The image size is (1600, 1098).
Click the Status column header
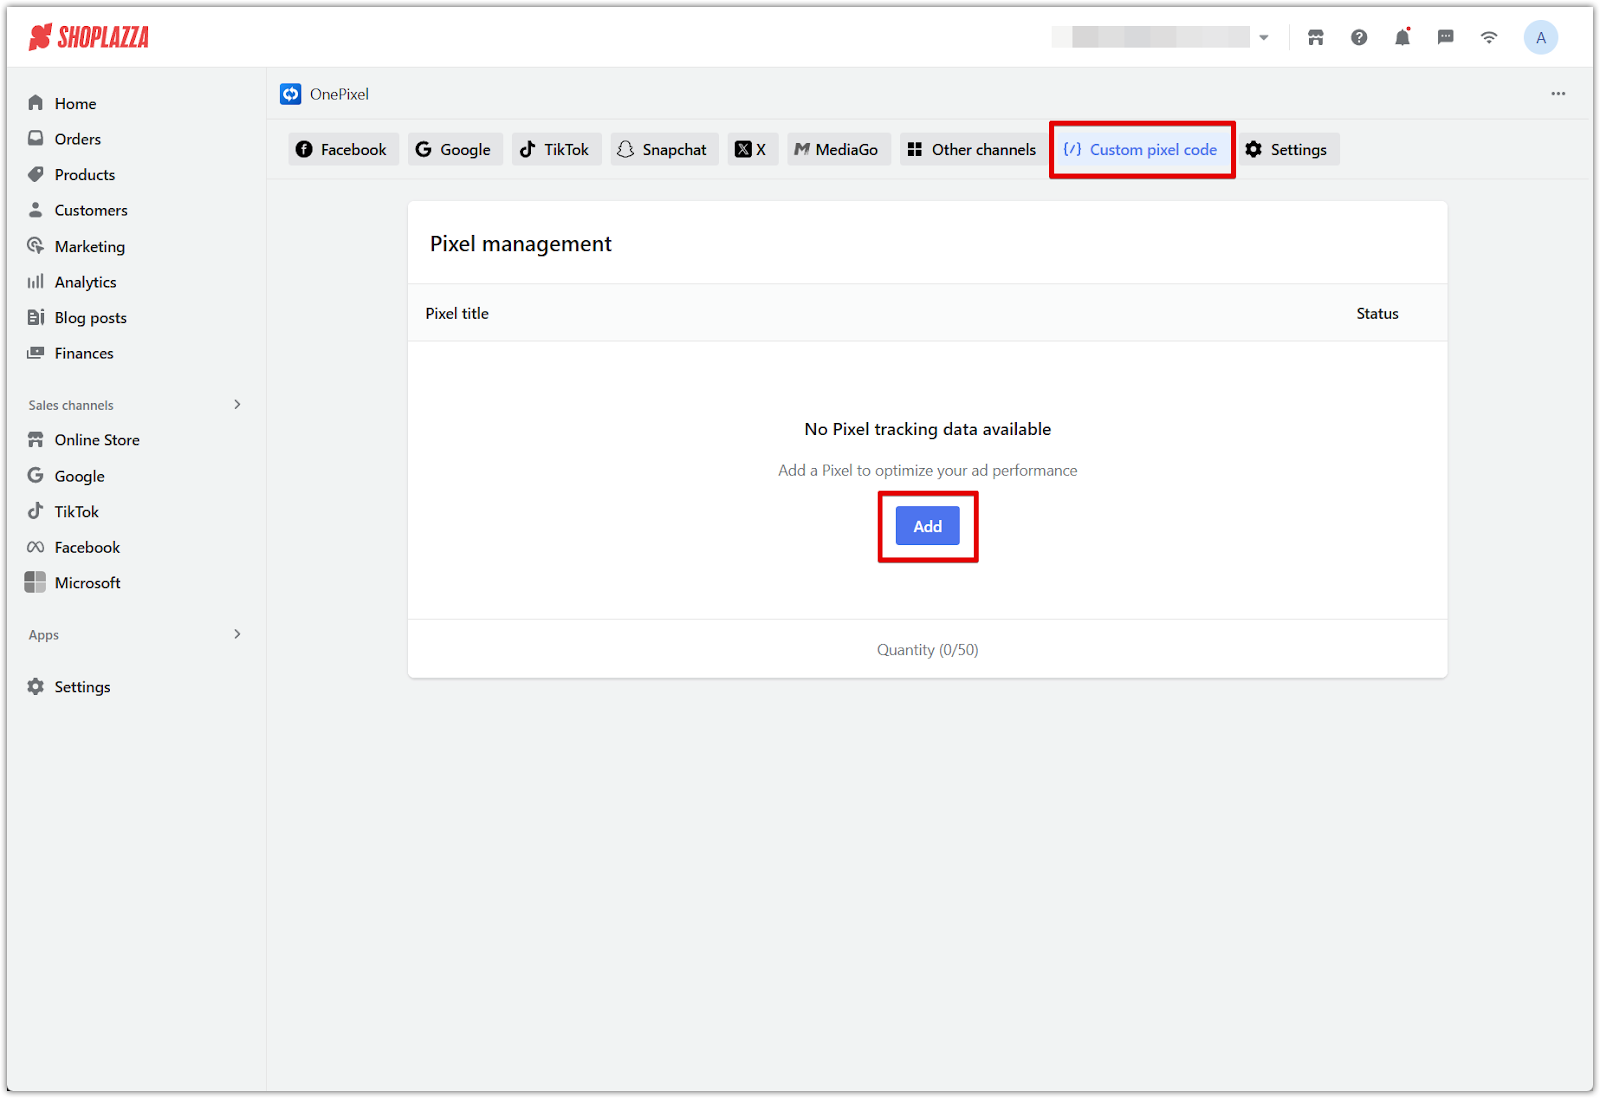pos(1377,314)
